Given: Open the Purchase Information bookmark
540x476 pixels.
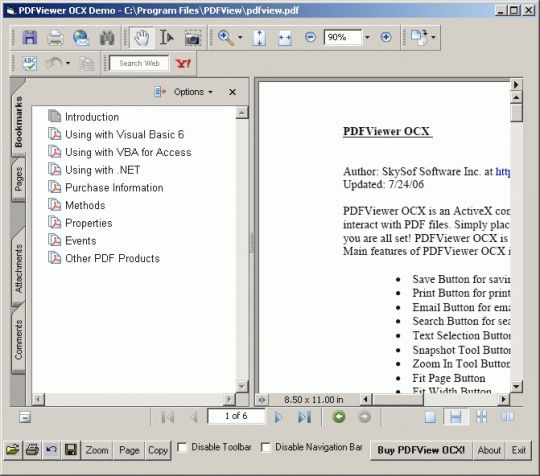Looking at the screenshot, I should [114, 188].
